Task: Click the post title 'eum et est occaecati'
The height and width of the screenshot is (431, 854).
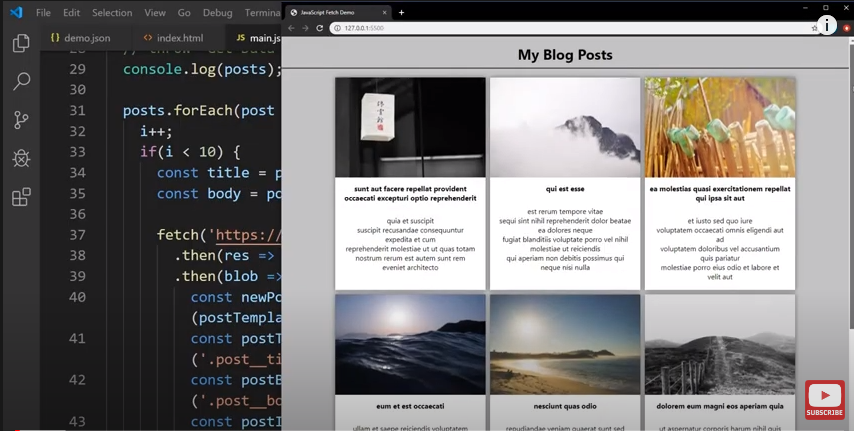Action: [x=410, y=406]
